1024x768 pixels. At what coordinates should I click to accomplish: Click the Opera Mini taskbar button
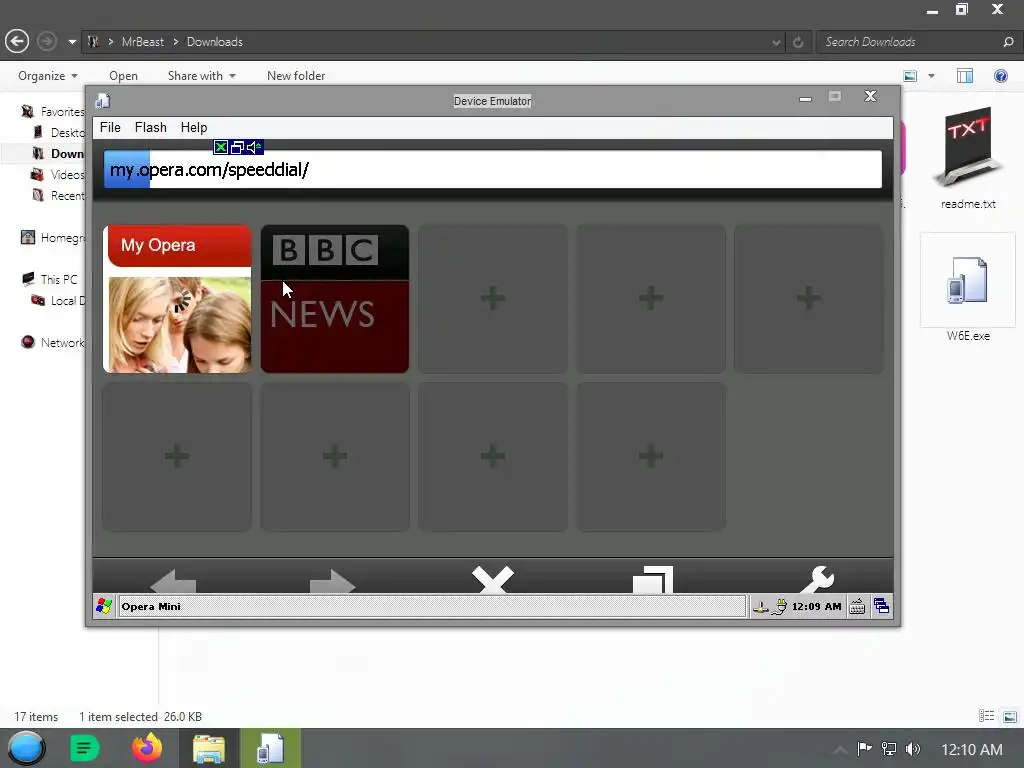click(x=432, y=607)
